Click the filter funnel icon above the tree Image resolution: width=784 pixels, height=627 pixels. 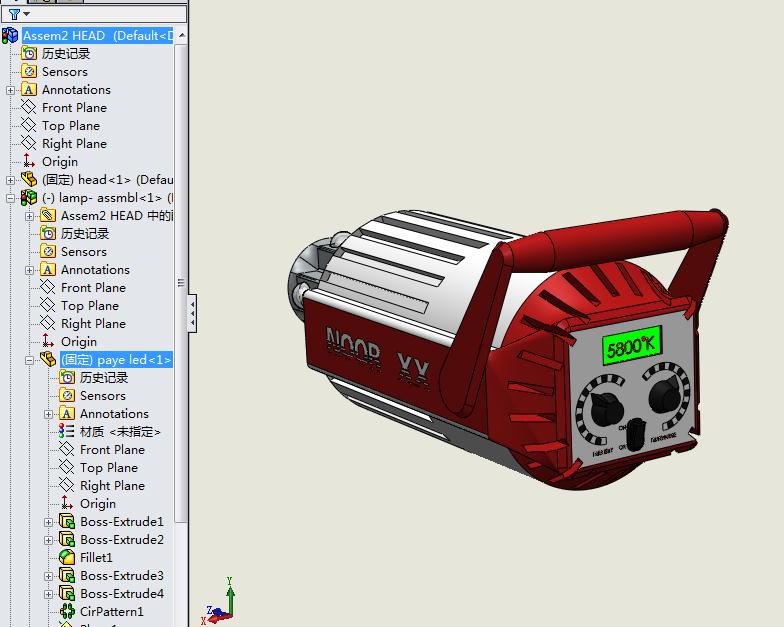(14, 14)
